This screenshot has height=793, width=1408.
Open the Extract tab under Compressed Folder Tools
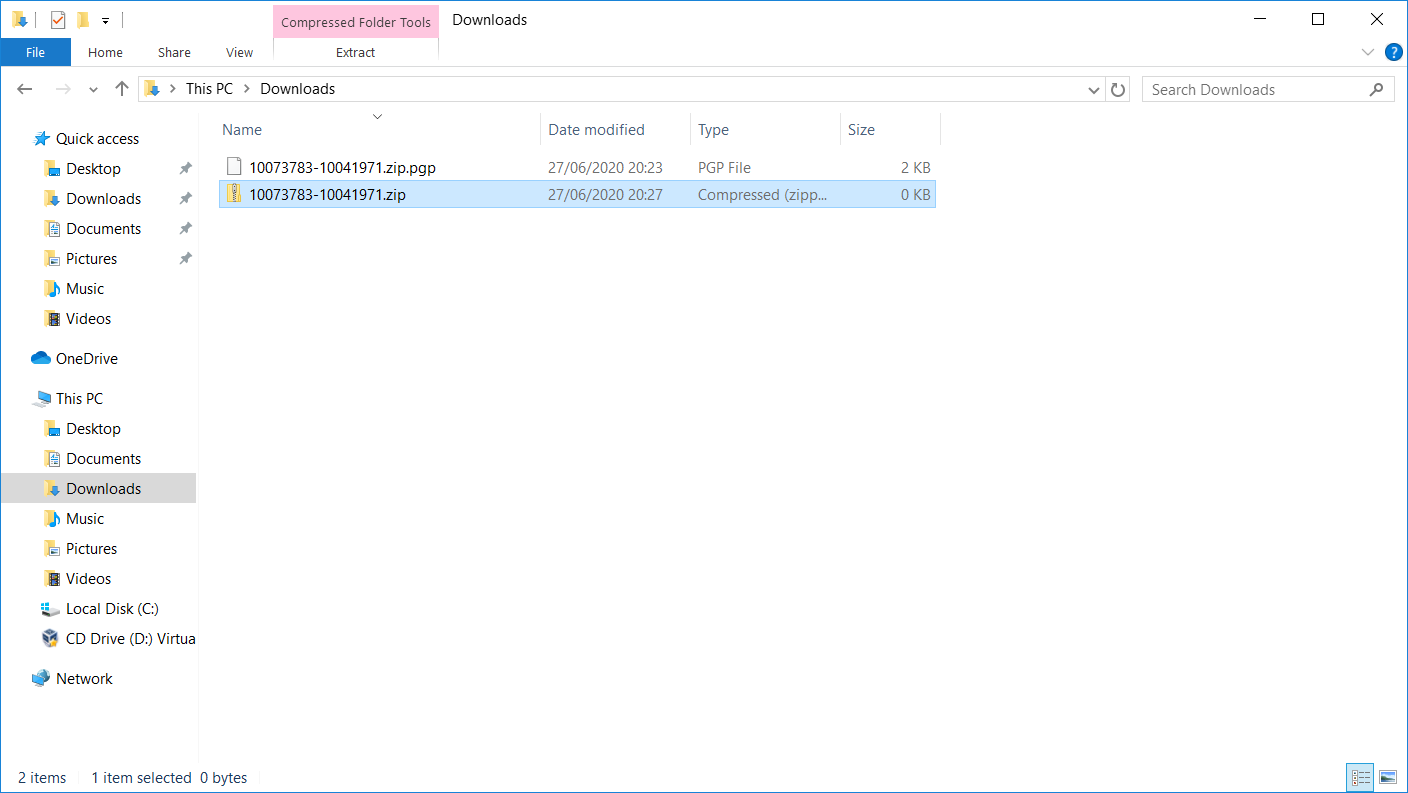355,53
